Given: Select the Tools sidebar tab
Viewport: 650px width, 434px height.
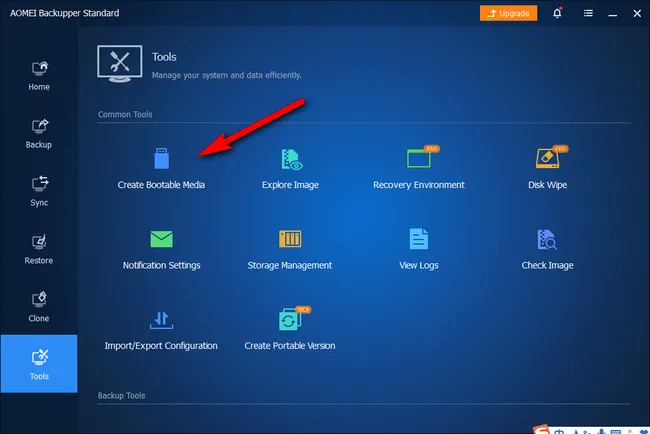Looking at the screenshot, I should coord(39,364).
